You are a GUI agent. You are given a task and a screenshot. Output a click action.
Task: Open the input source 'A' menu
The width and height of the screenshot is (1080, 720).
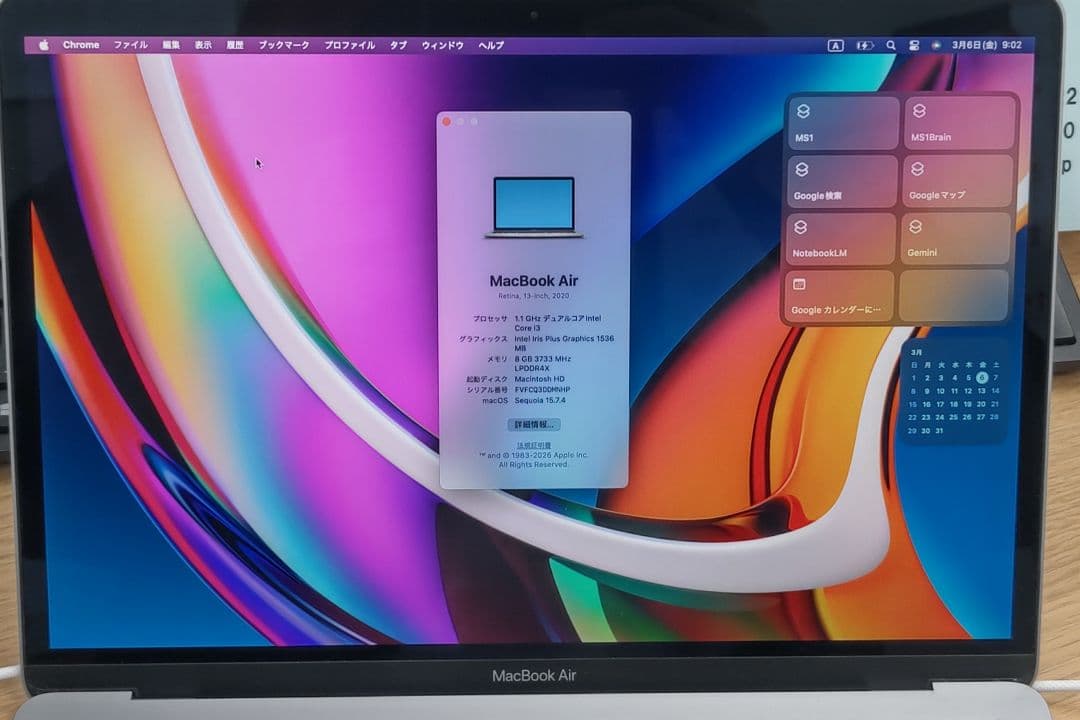click(835, 45)
